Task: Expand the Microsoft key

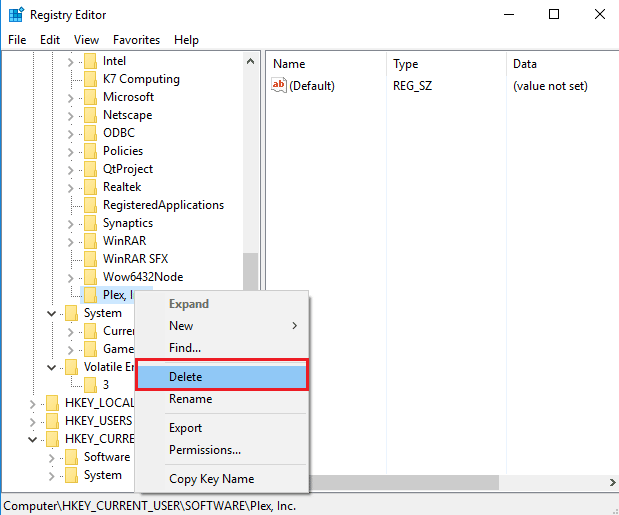Action: [71, 98]
